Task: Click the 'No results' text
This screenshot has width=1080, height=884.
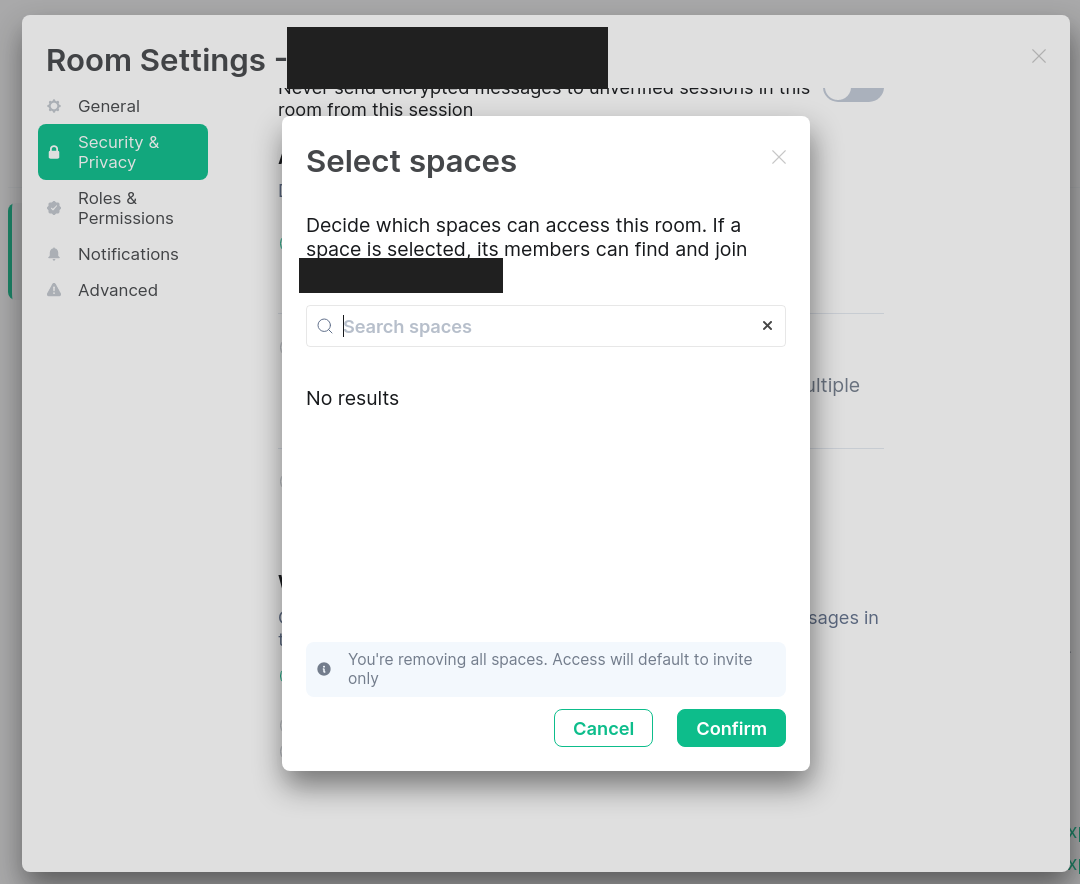Action: 353,398
